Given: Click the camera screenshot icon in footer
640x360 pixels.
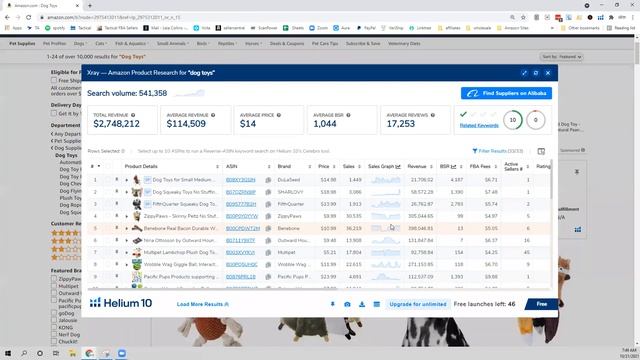Looking at the screenshot, I should [347, 304].
